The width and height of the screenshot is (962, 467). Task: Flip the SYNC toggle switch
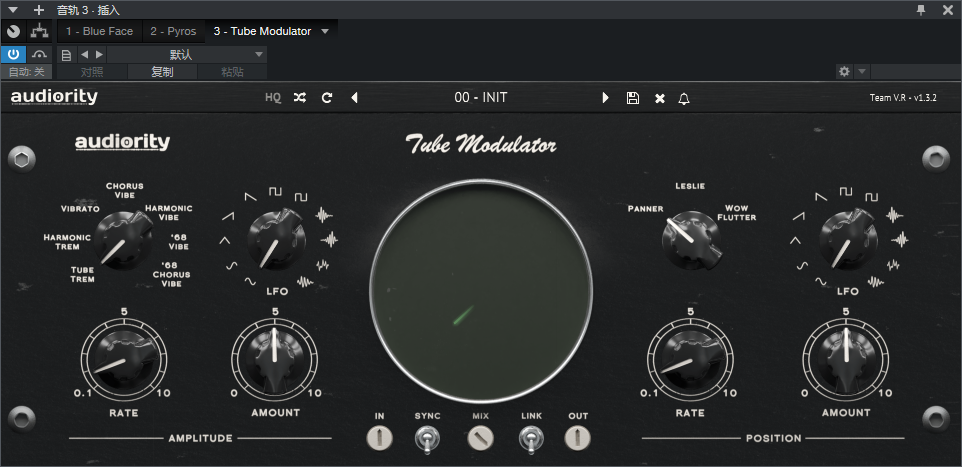tap(427, 438)
